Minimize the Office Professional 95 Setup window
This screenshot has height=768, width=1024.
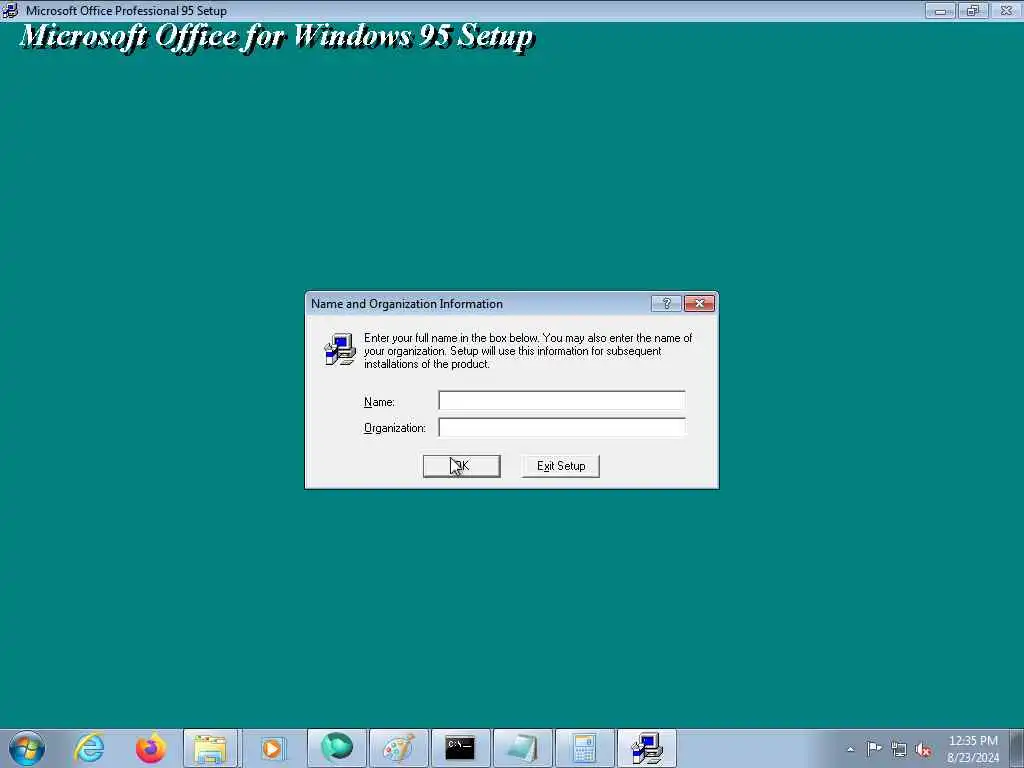click(940, 11)
